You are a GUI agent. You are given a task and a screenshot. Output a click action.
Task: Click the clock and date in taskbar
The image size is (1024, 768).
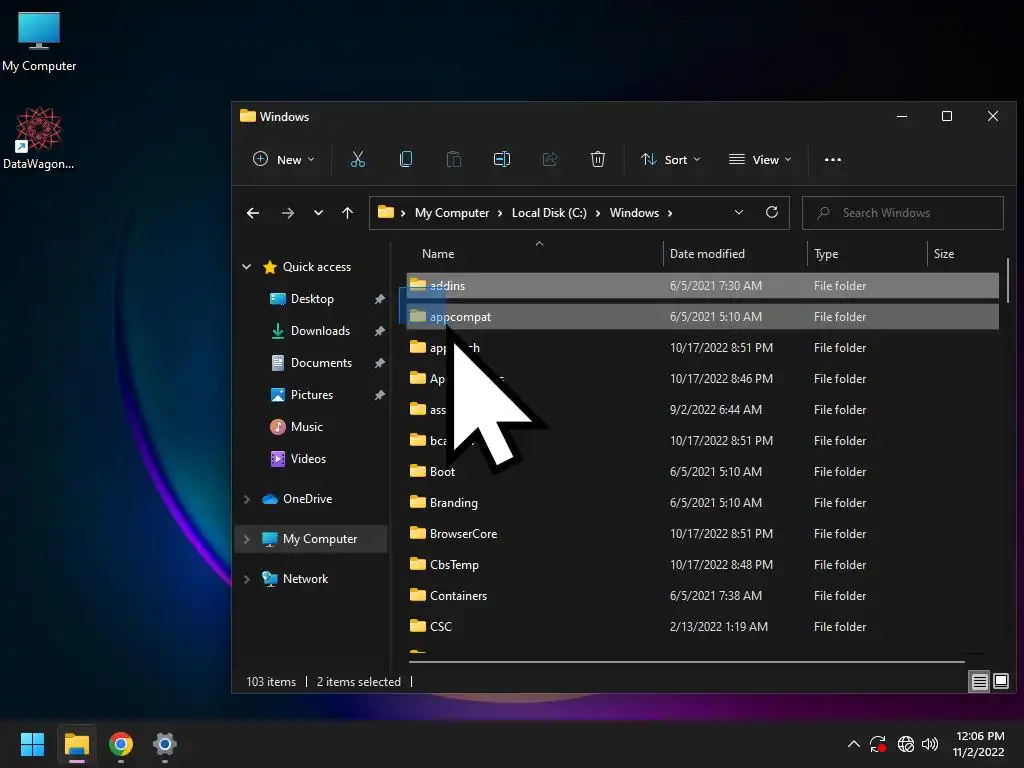pos(979,744)
